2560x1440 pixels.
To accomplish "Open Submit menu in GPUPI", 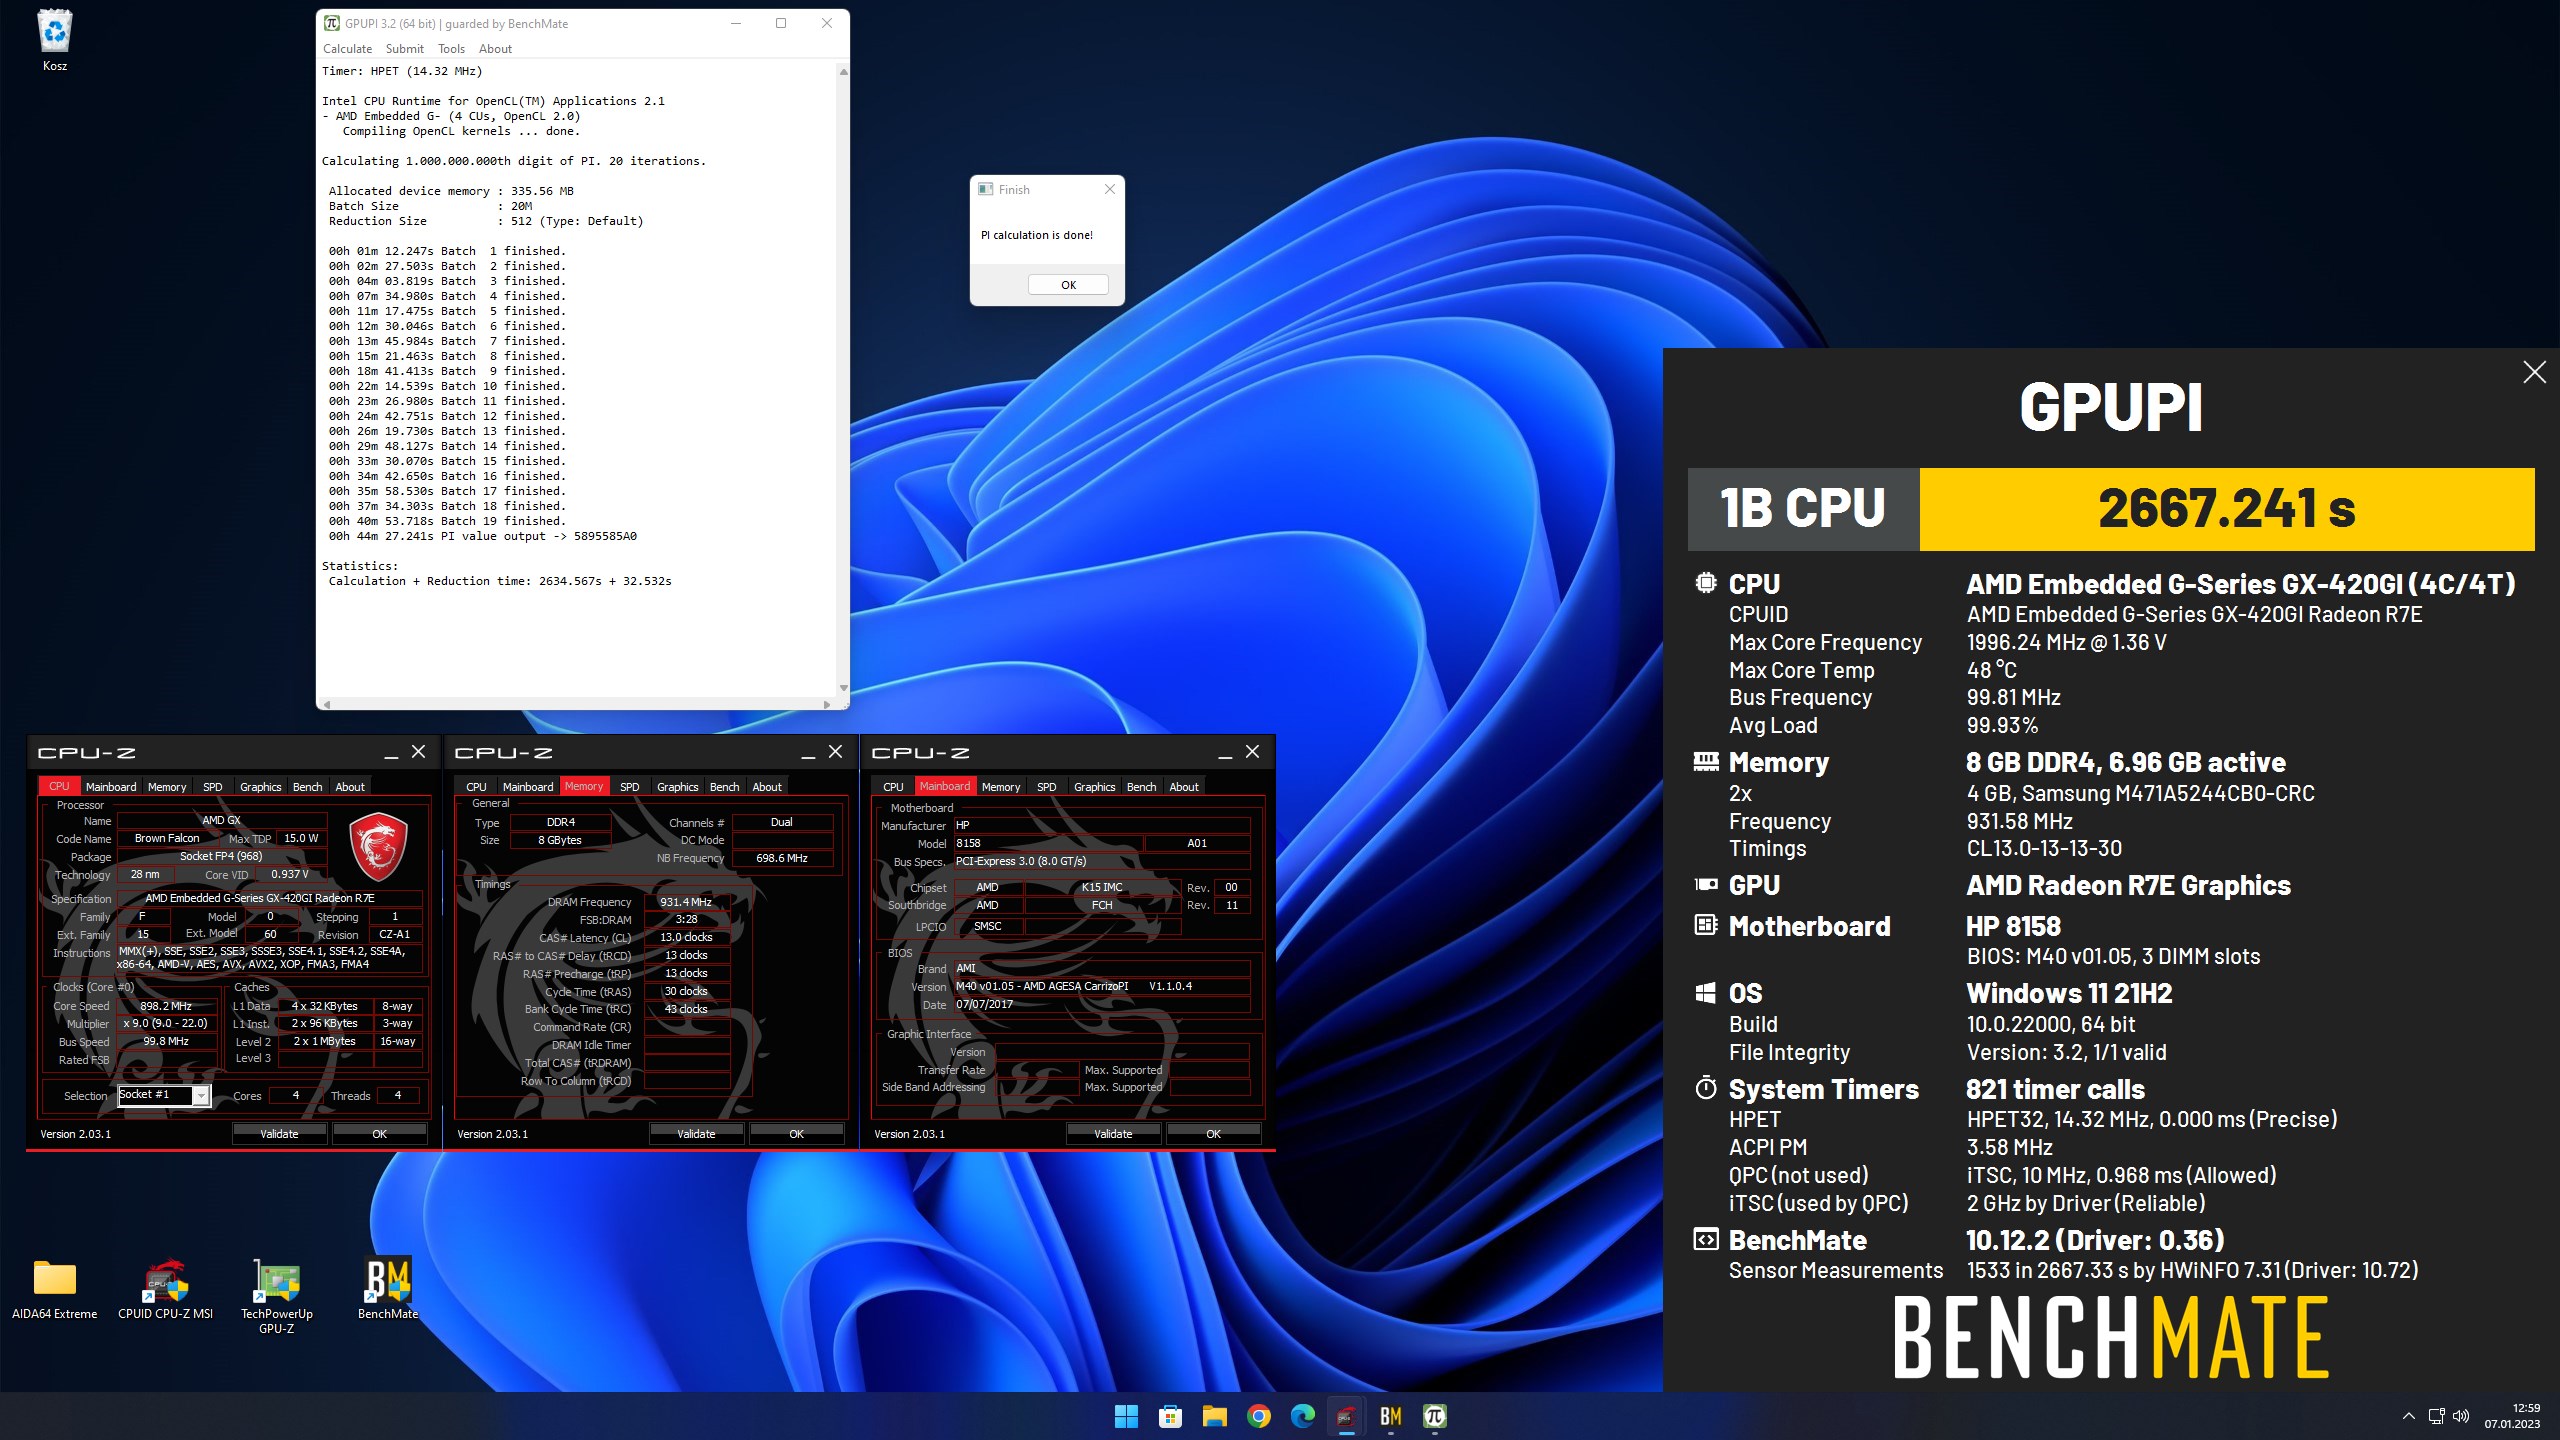I will (x=404, y=49).
